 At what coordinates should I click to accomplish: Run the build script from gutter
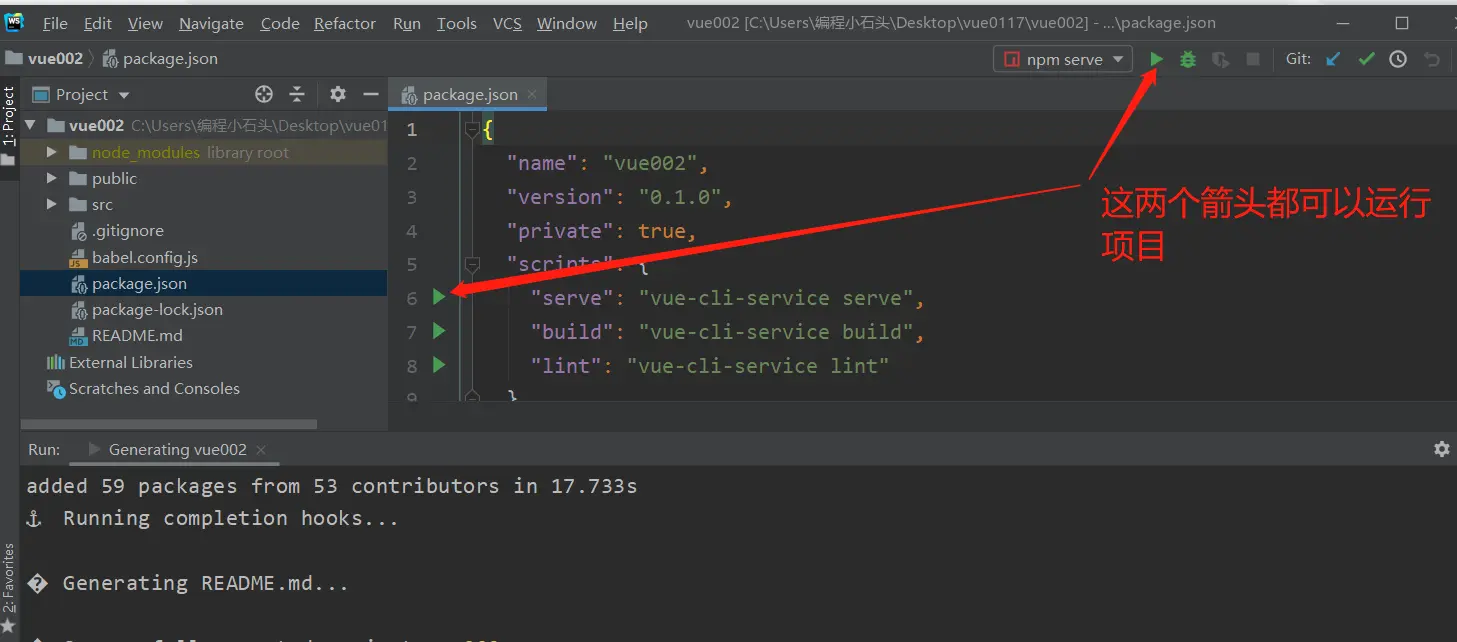click(x=439, y=330)
